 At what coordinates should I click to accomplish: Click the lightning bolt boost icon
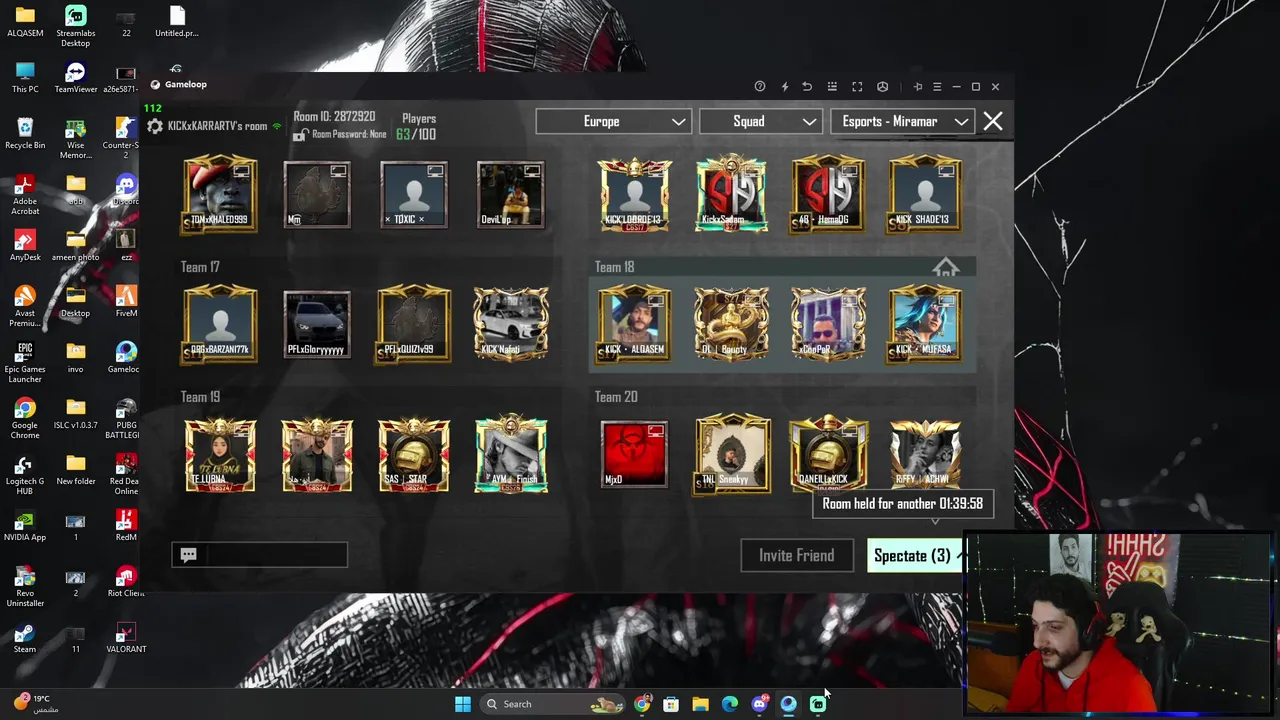784,87
